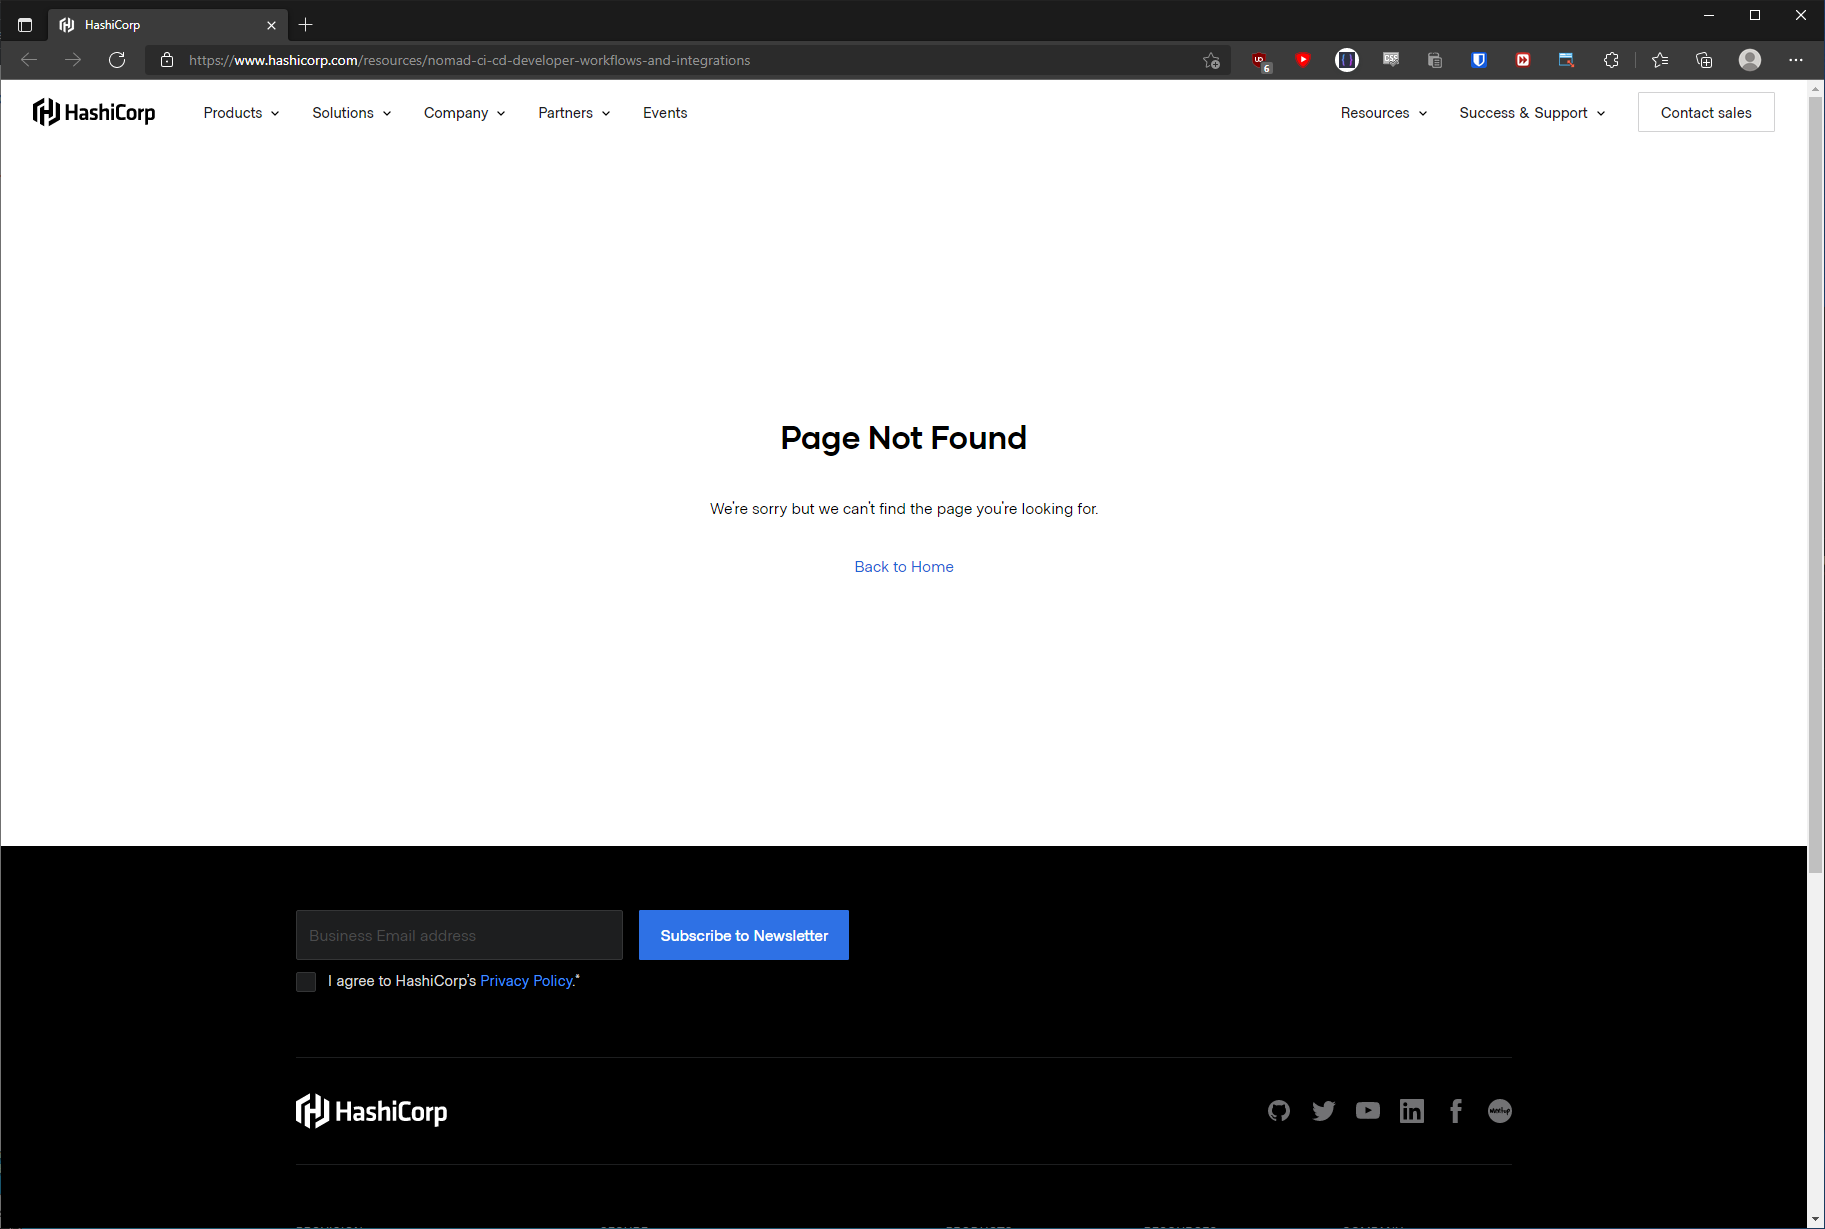Toggle the favorites star in the address bar
The image size is (1825, 1229).
click(x=1210, y=60)
